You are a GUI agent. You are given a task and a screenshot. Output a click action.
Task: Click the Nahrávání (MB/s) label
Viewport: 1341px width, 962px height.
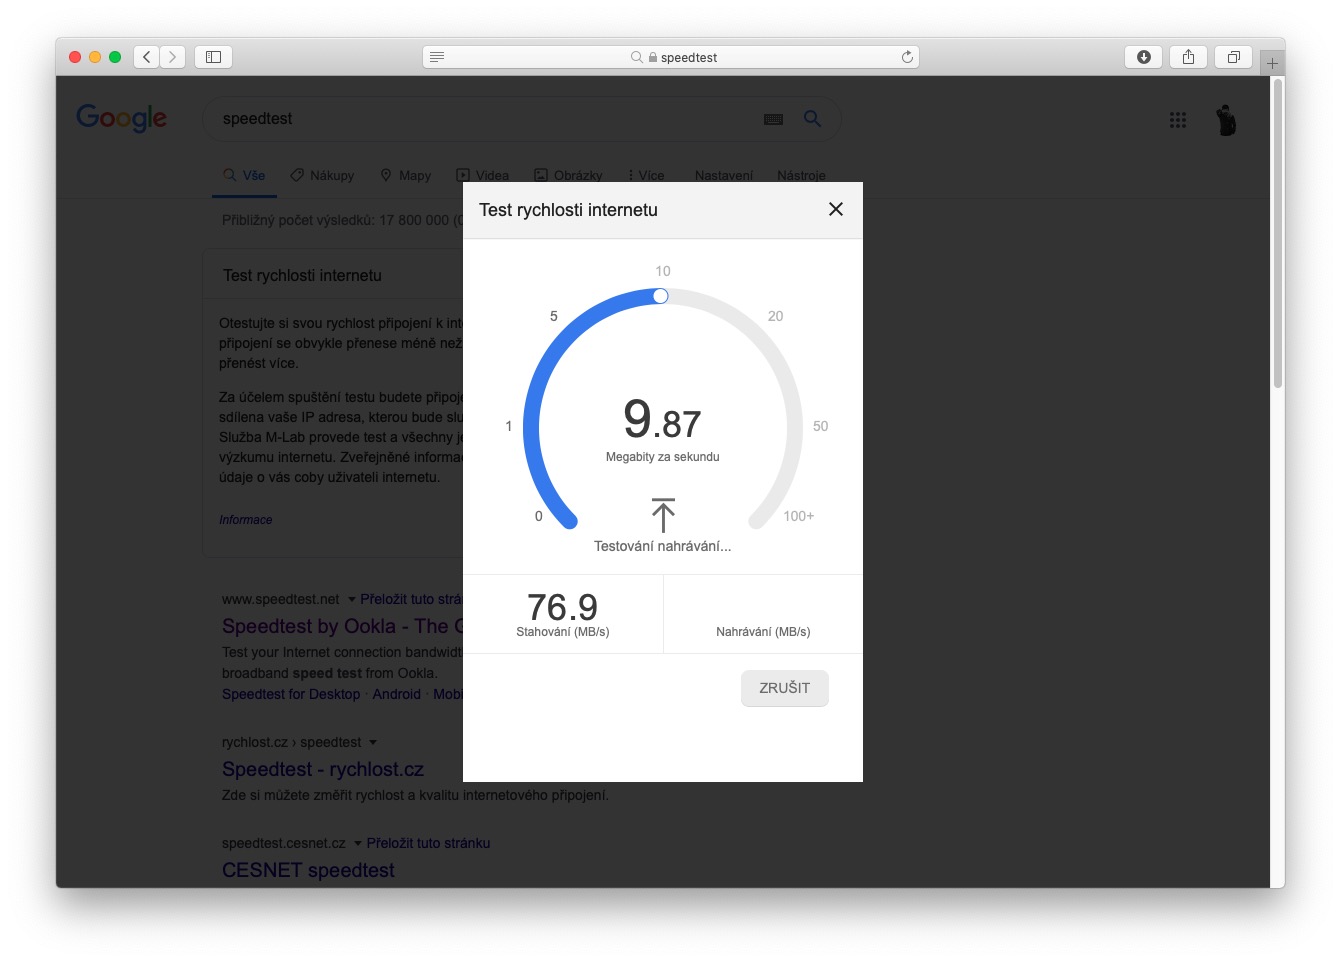coord(763,632)
